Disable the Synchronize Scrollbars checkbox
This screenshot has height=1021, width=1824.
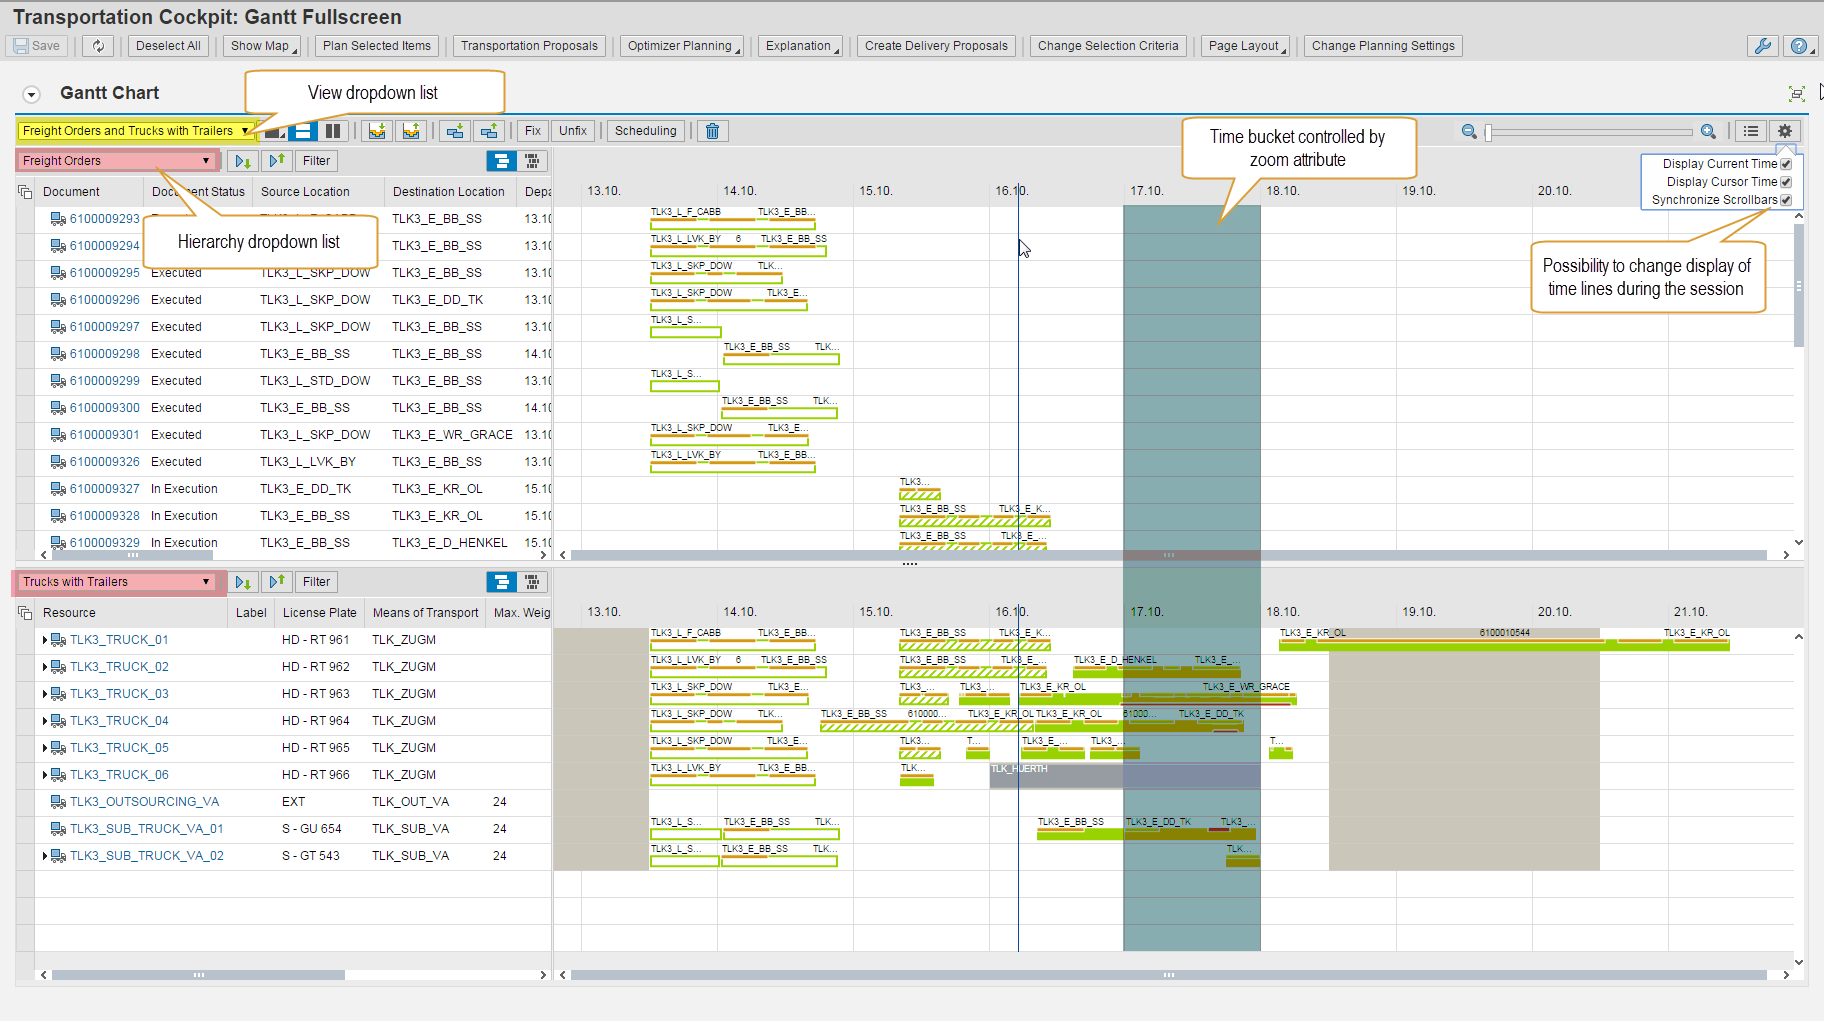[x=1786, y=200]
